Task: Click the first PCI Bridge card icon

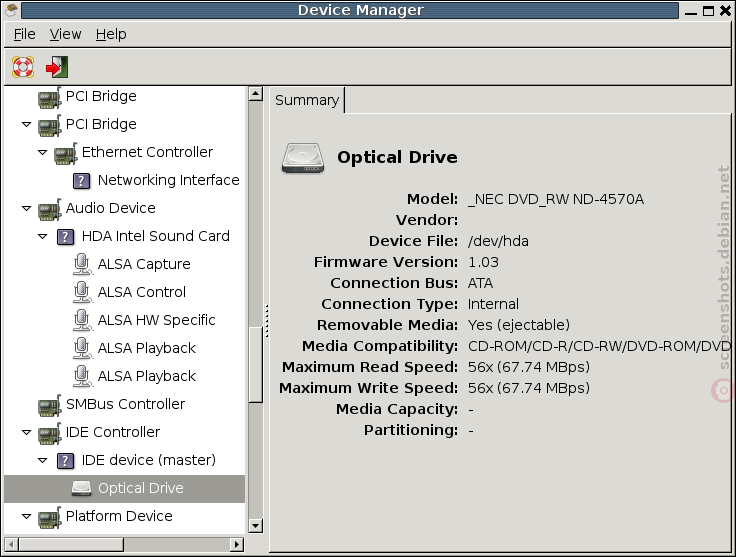Action: point(49,97)
